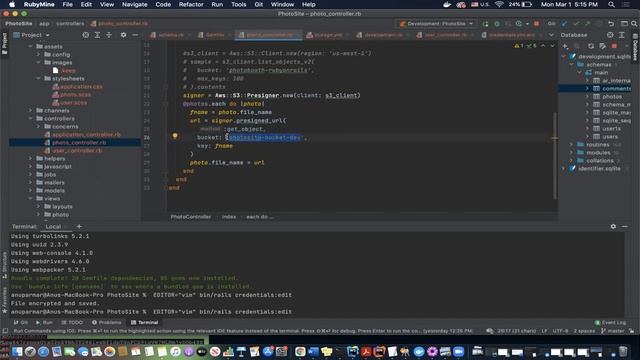
Task: Open the Run tool window
Action: coord(44,322)
